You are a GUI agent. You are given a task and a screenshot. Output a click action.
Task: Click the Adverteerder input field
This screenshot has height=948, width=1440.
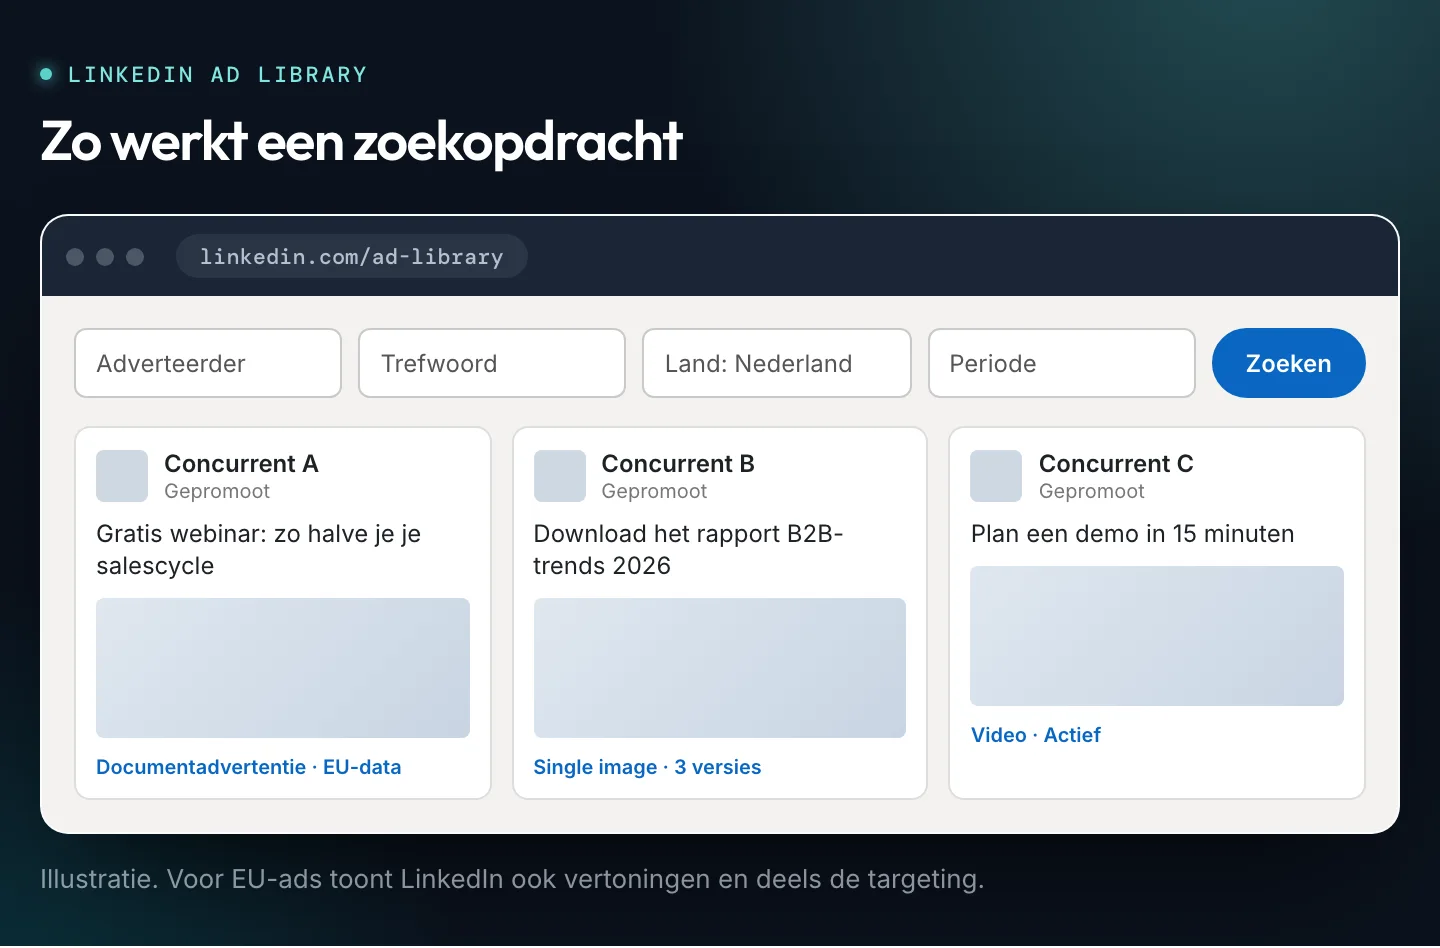(x=208, y=363)
